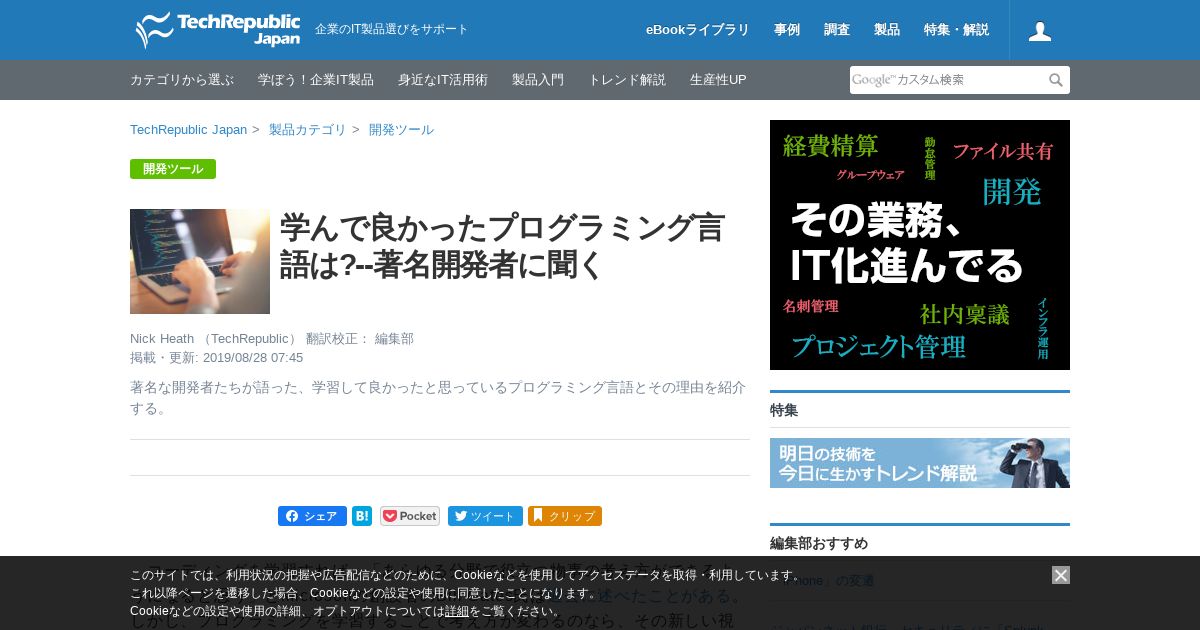Click the date 2019/08/28 07:45
This screenshot has width=1200, height=630.
coord(253,358)
